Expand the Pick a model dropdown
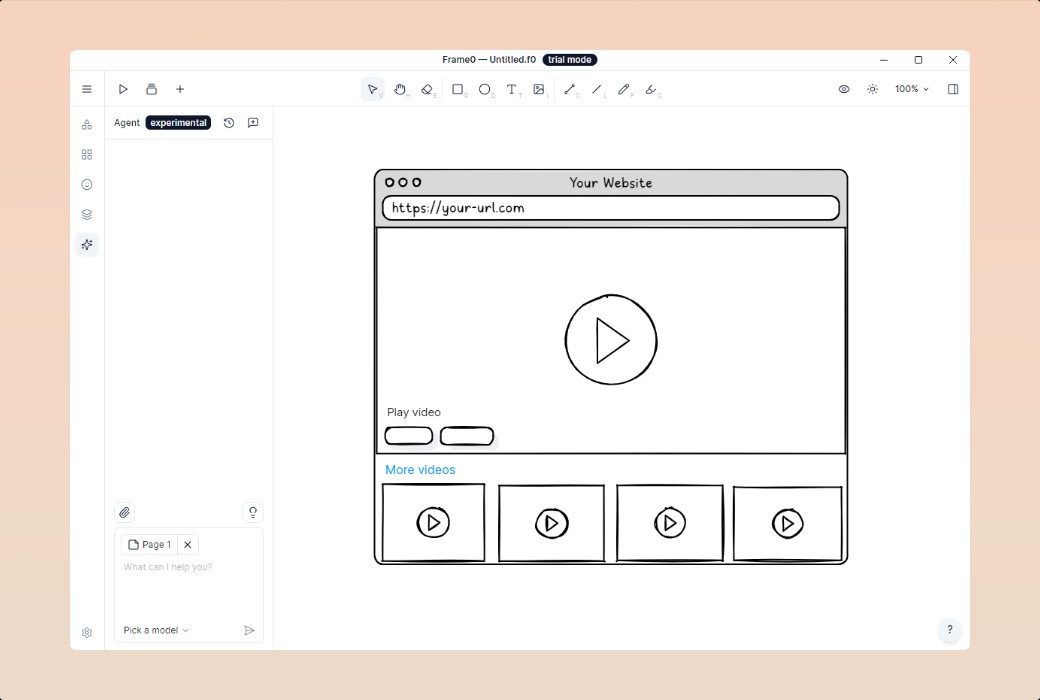The width and height of the screenshot is (1040, 700). click(x=156, y=630)
